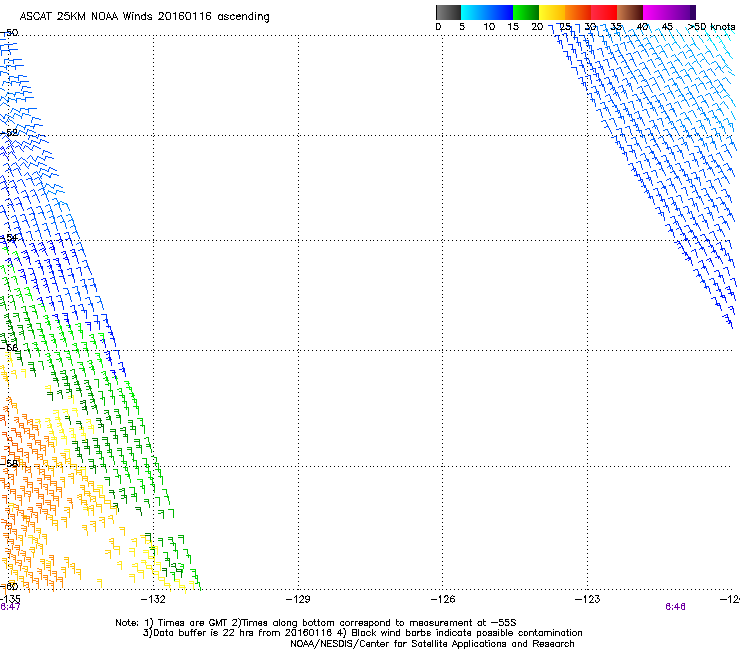Click the '-58' latitude axis label
The height and width of the screenshot is (650, 740).
click(9, 464)
